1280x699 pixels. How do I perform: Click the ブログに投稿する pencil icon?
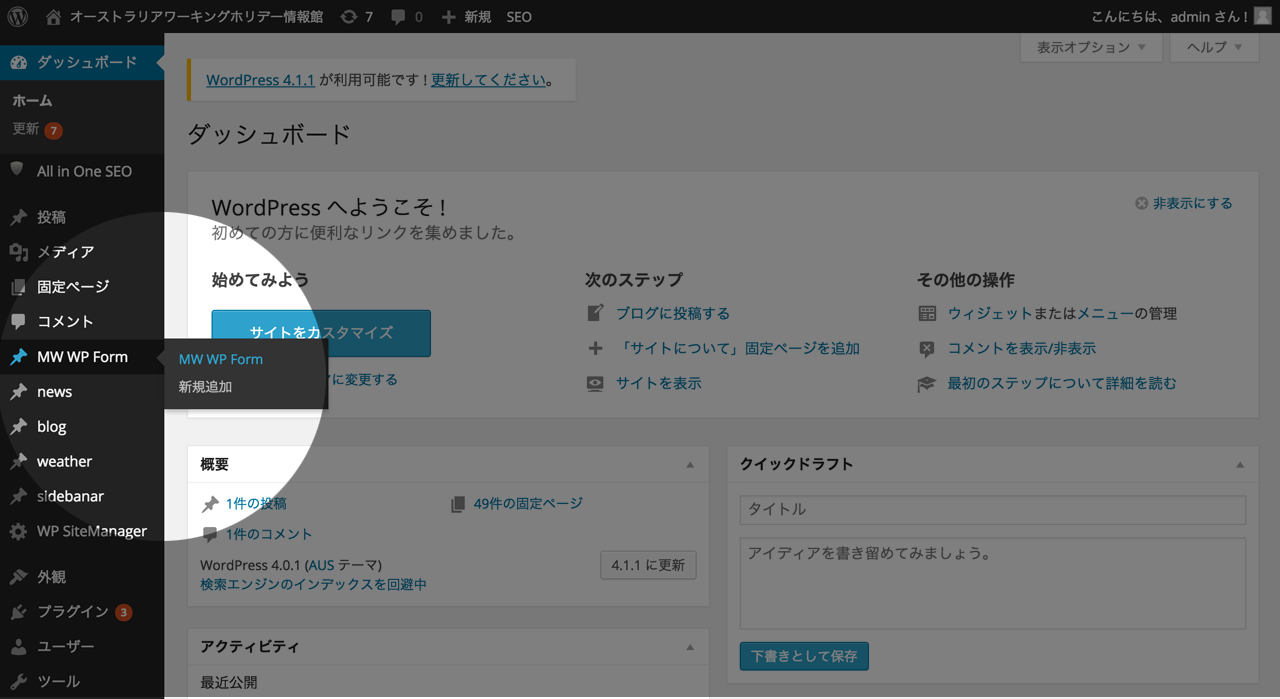[595, 313]
